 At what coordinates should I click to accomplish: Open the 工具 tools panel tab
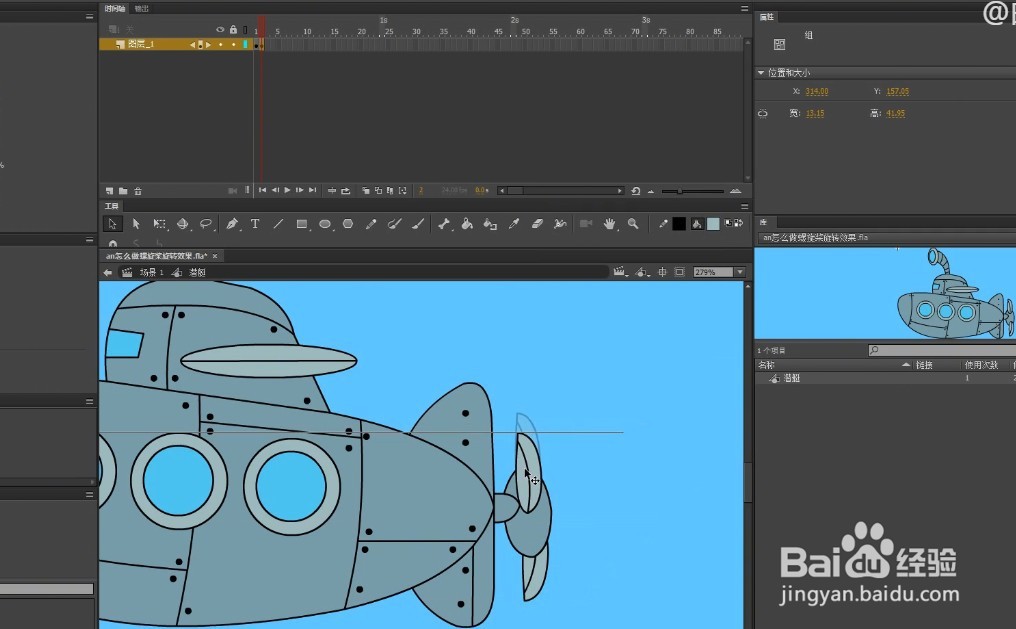pyautogui.click(x=112, y=206)
